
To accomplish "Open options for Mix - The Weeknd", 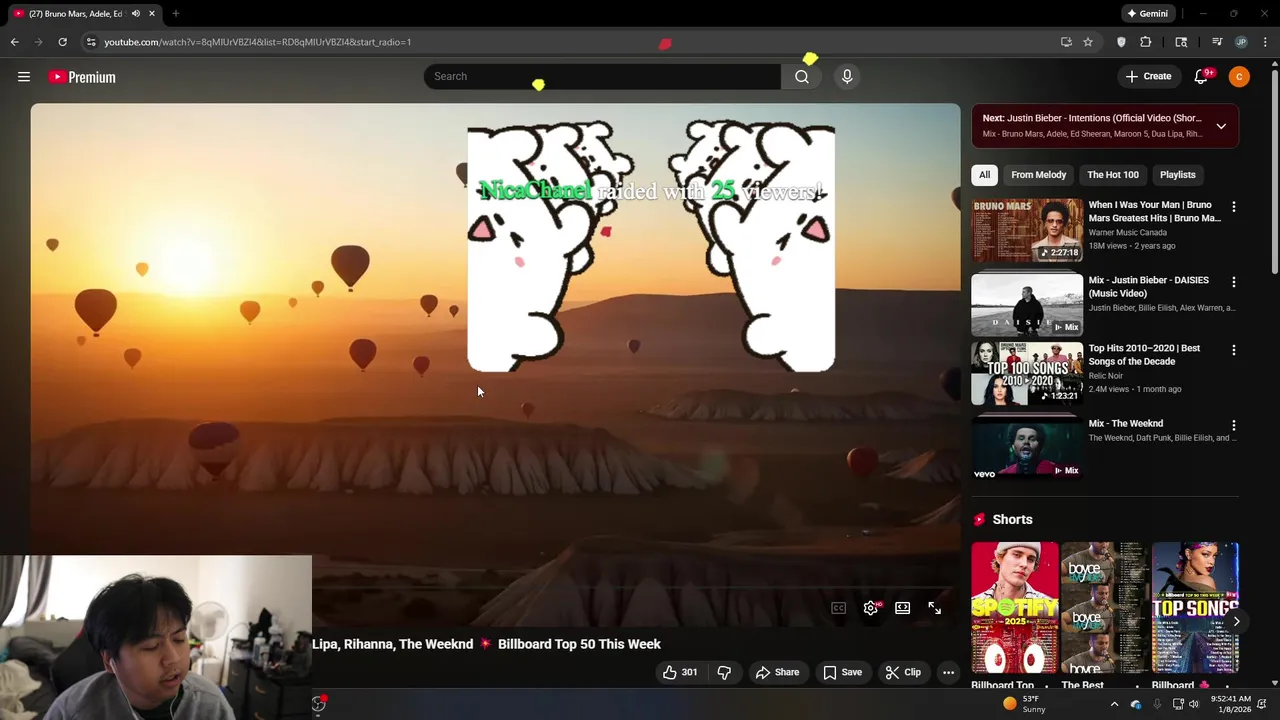I will [1233, 425].
